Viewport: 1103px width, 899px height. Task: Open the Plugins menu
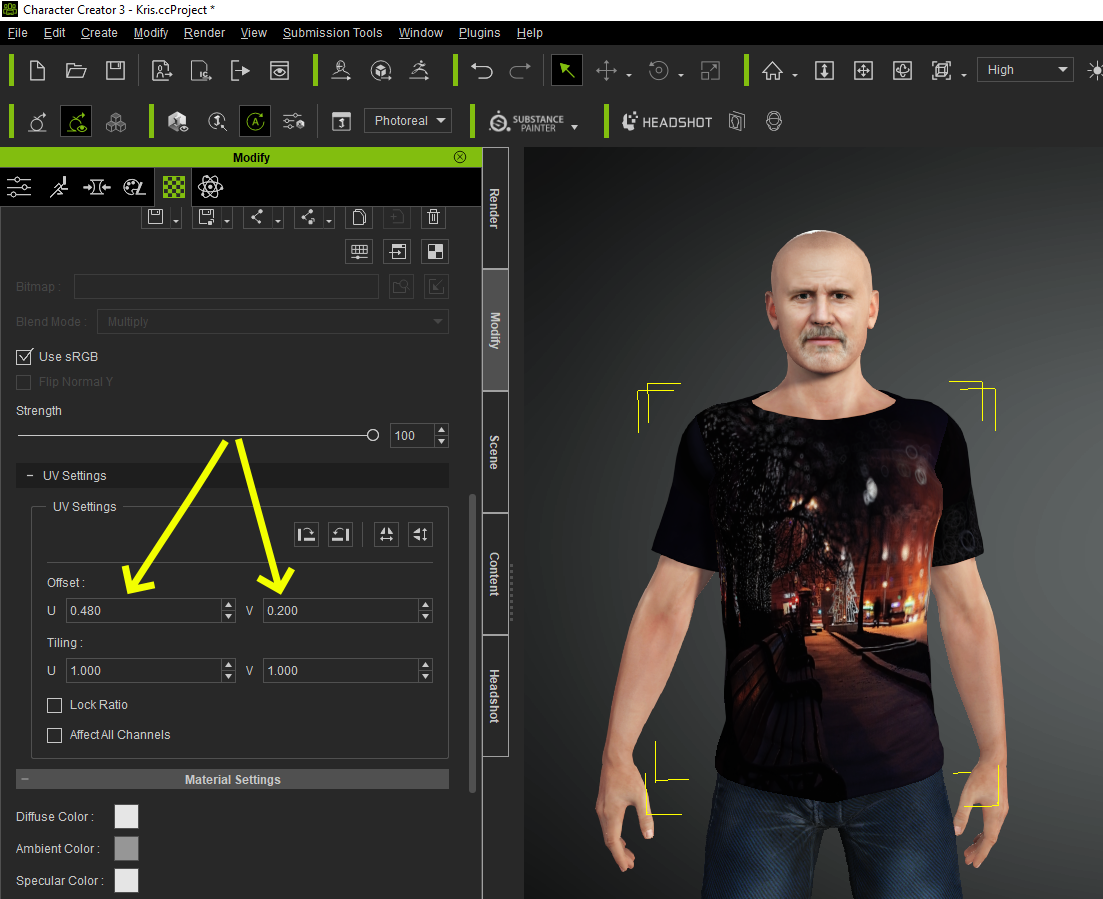pyautogui.click(x=479, y=33)
